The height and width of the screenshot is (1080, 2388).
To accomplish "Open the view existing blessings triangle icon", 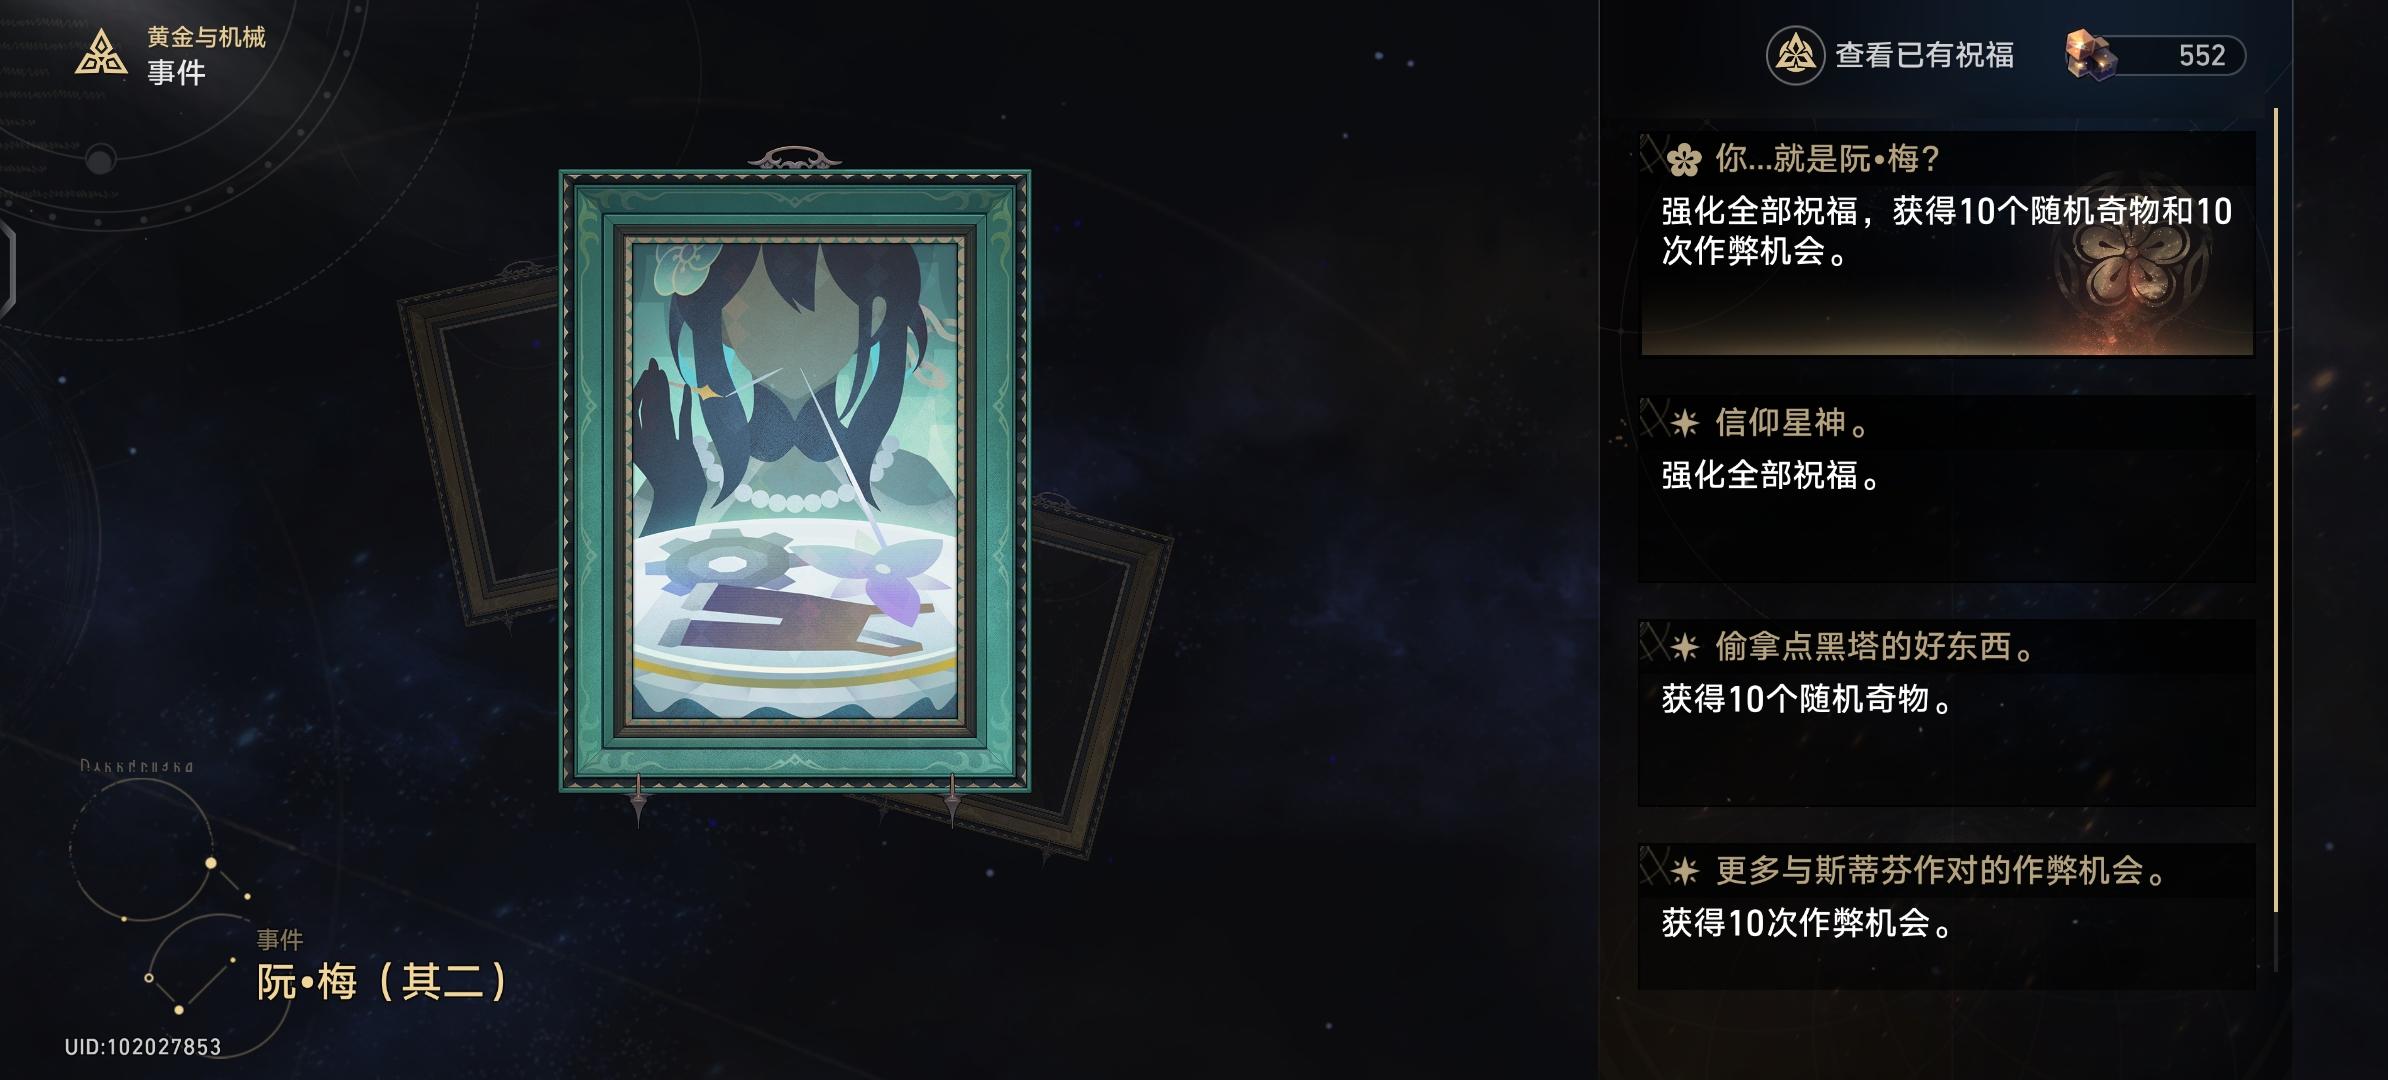I will point(1795,56).
